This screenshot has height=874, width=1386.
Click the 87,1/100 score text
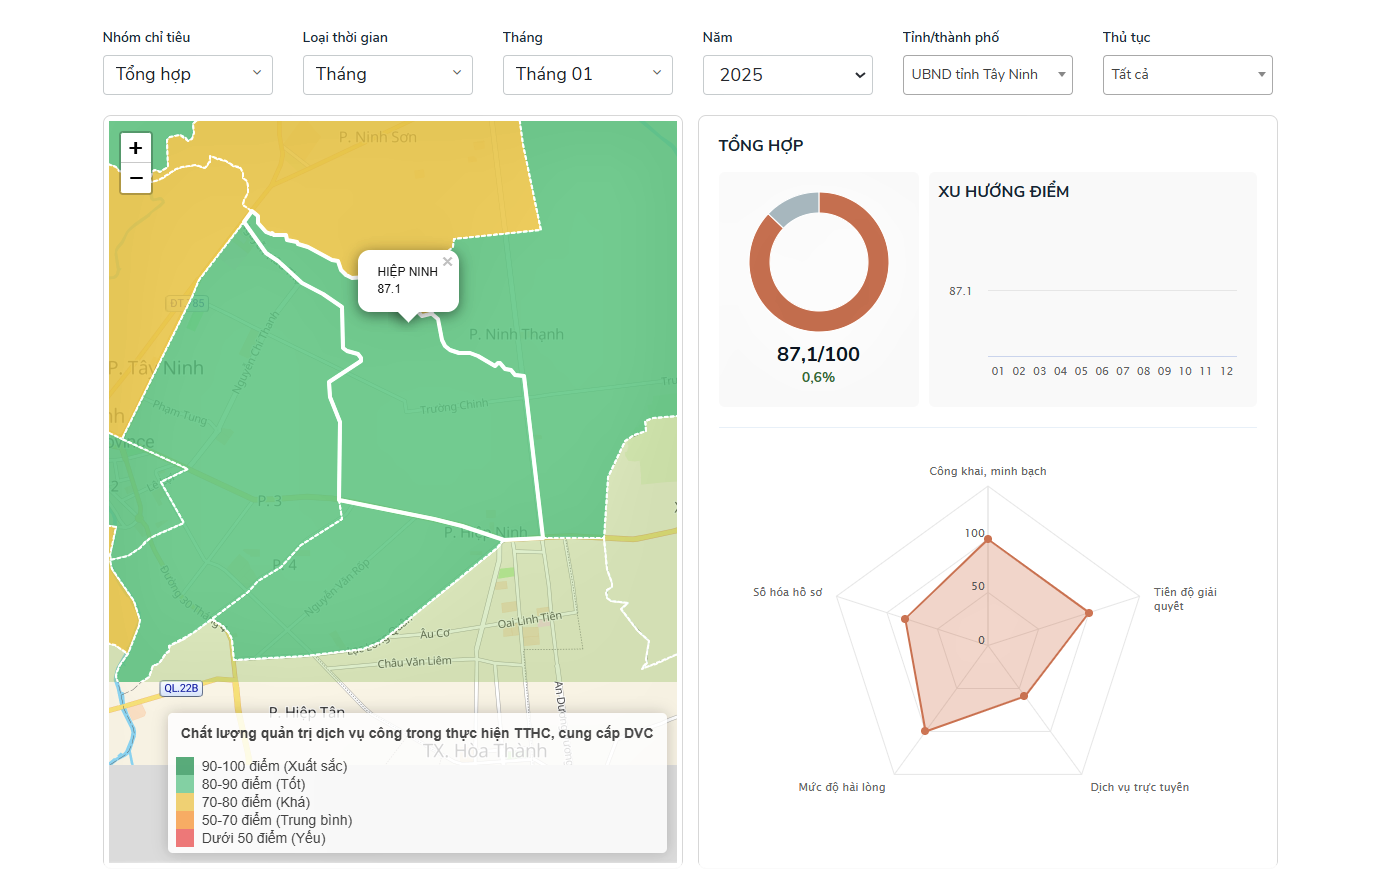click(x=818, y=354)
